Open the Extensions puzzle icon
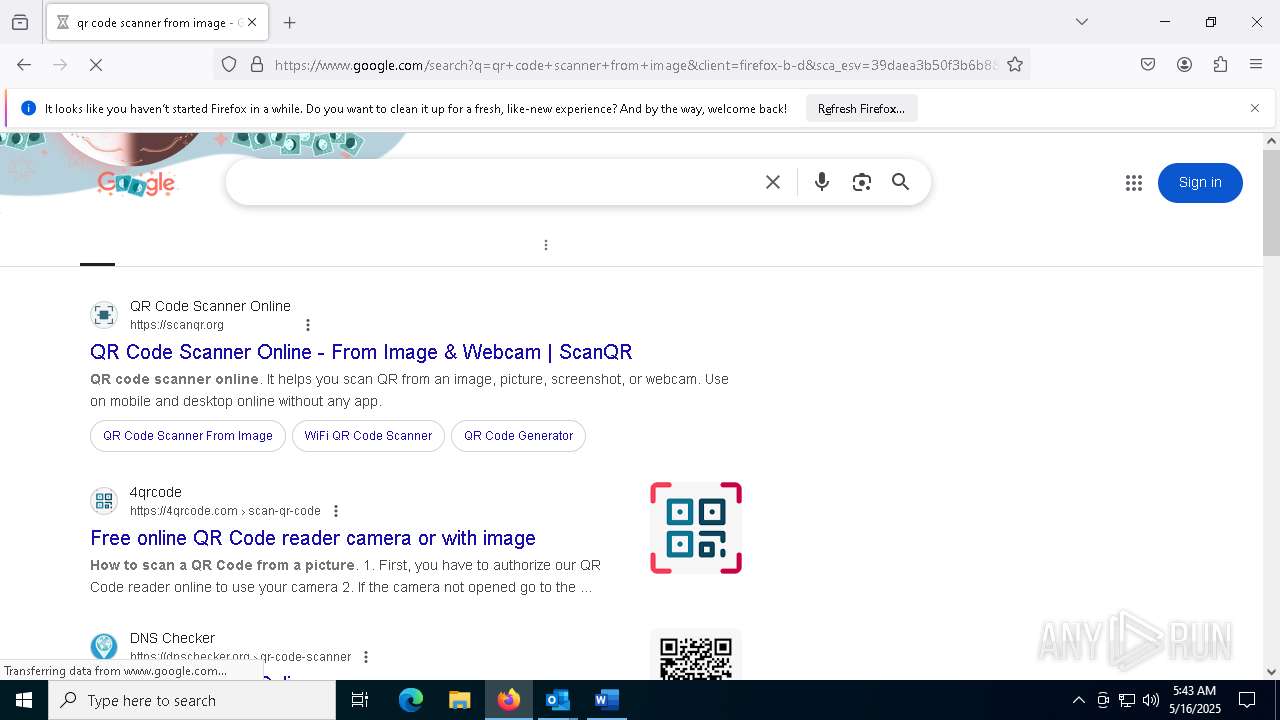 click(1220, 65)
